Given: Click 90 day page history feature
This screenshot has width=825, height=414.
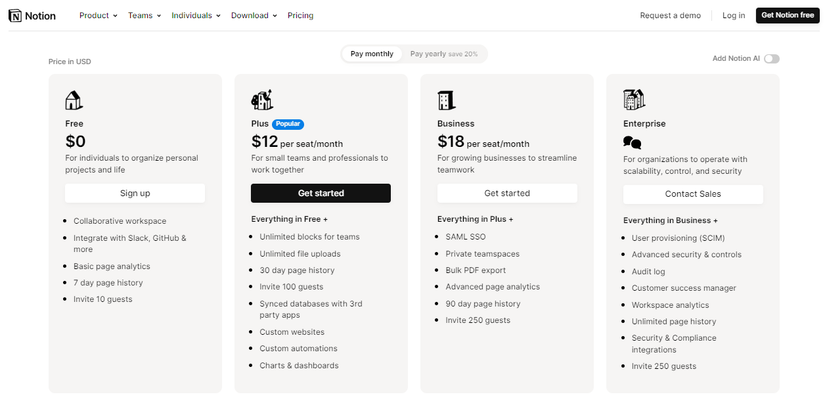Looking at the screenshot, I should [483, 304].
